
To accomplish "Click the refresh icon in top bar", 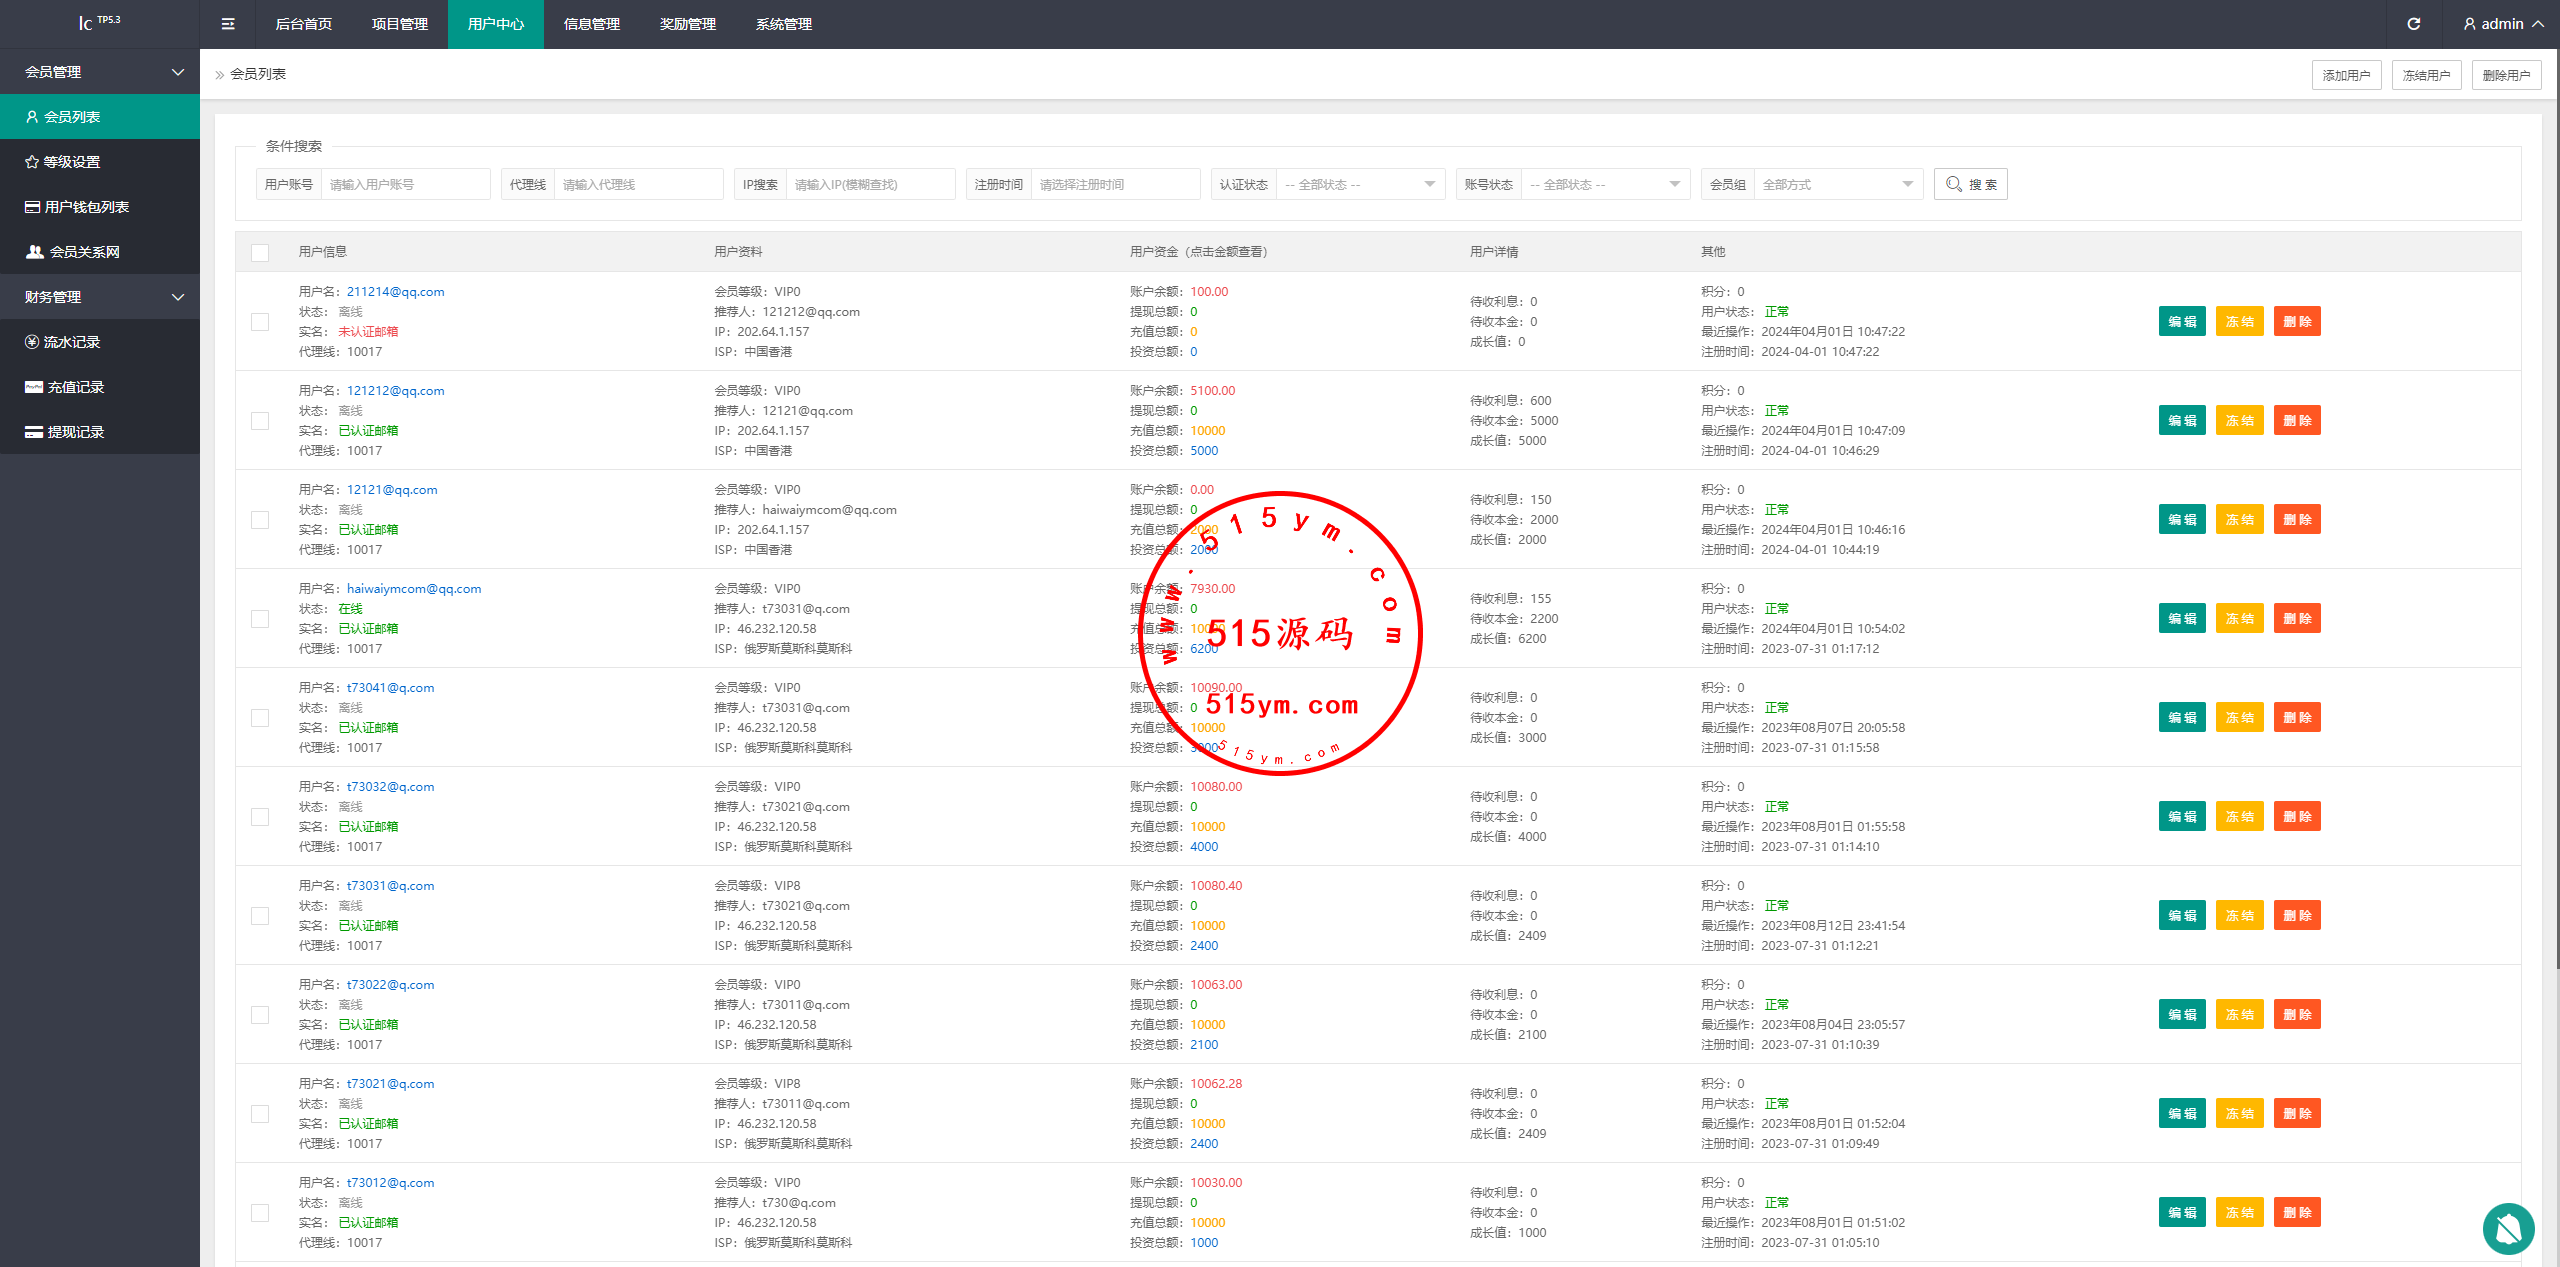I will click(x=2413, y=24).
